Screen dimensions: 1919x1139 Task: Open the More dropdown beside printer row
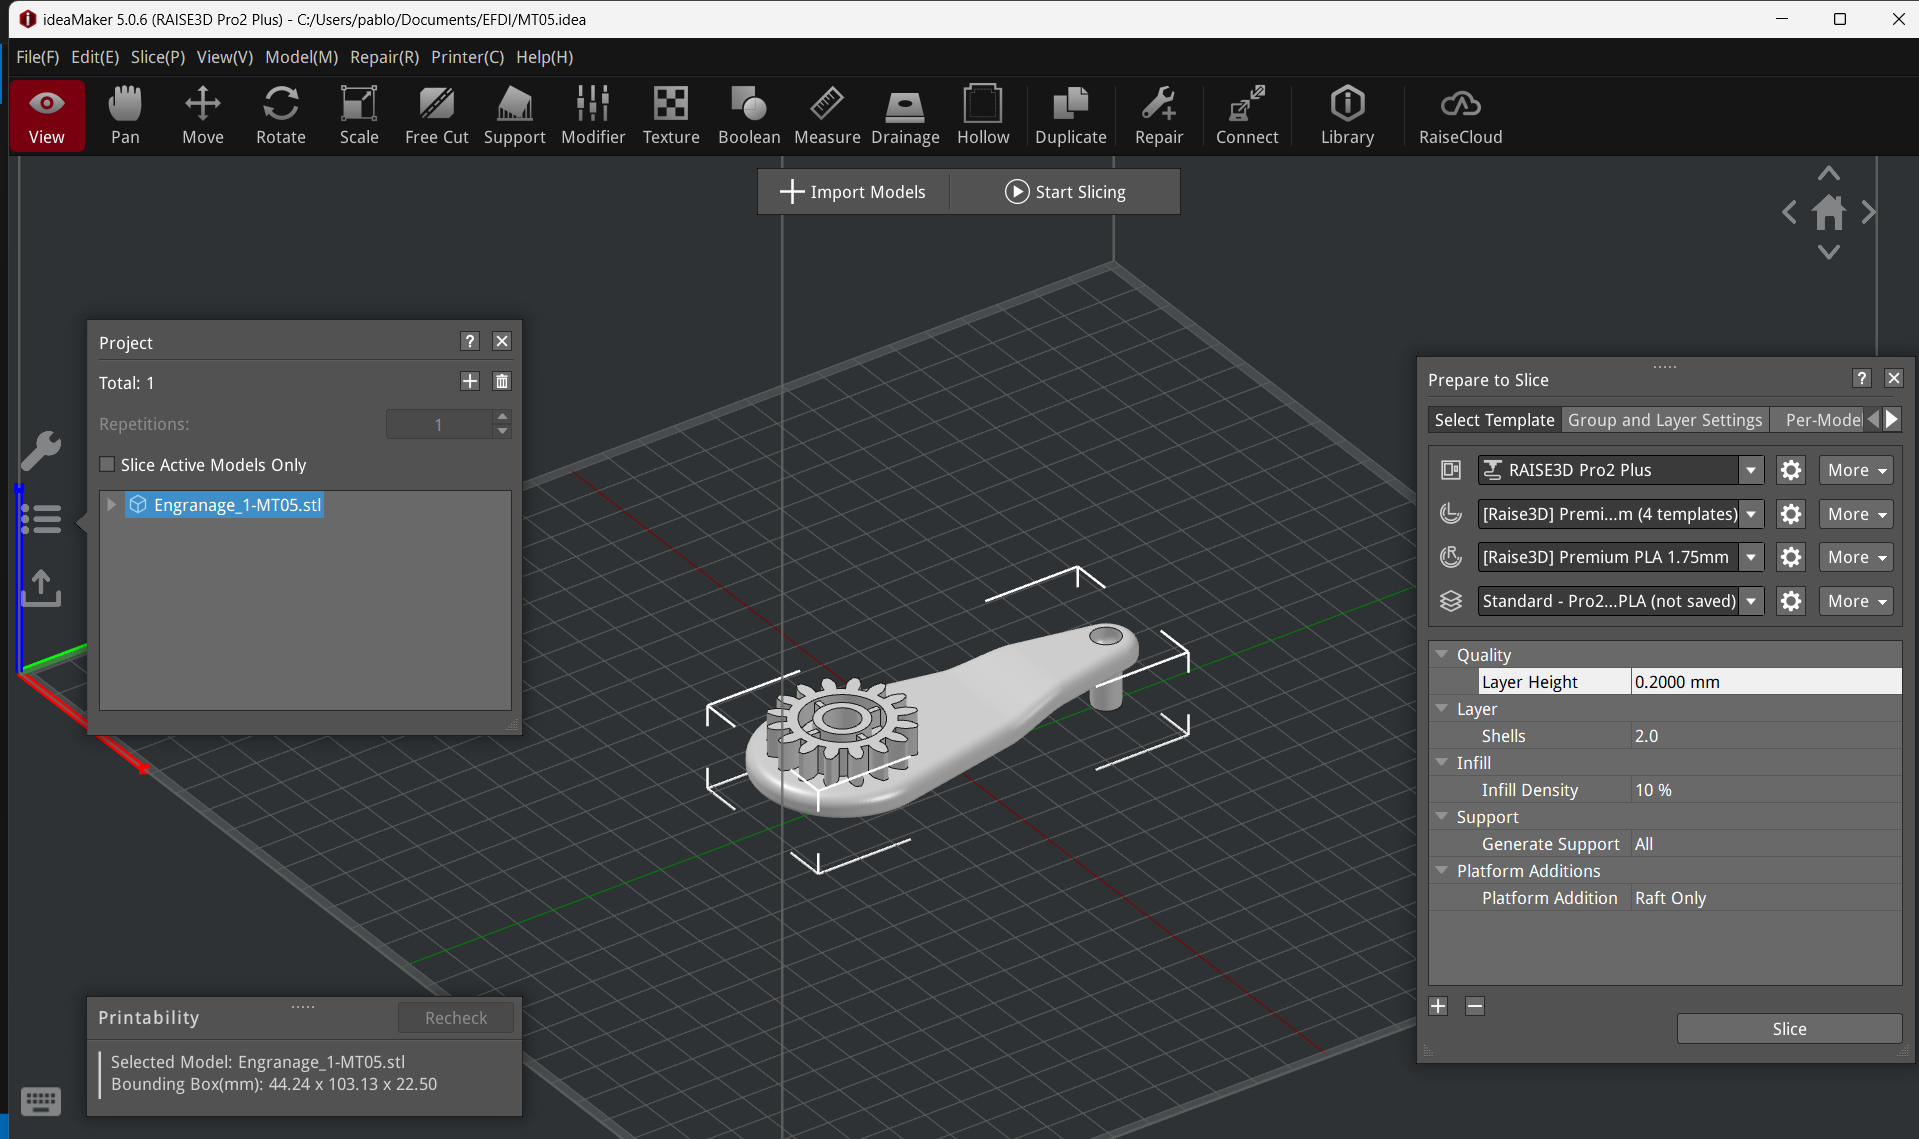[x=1856, y=470]
